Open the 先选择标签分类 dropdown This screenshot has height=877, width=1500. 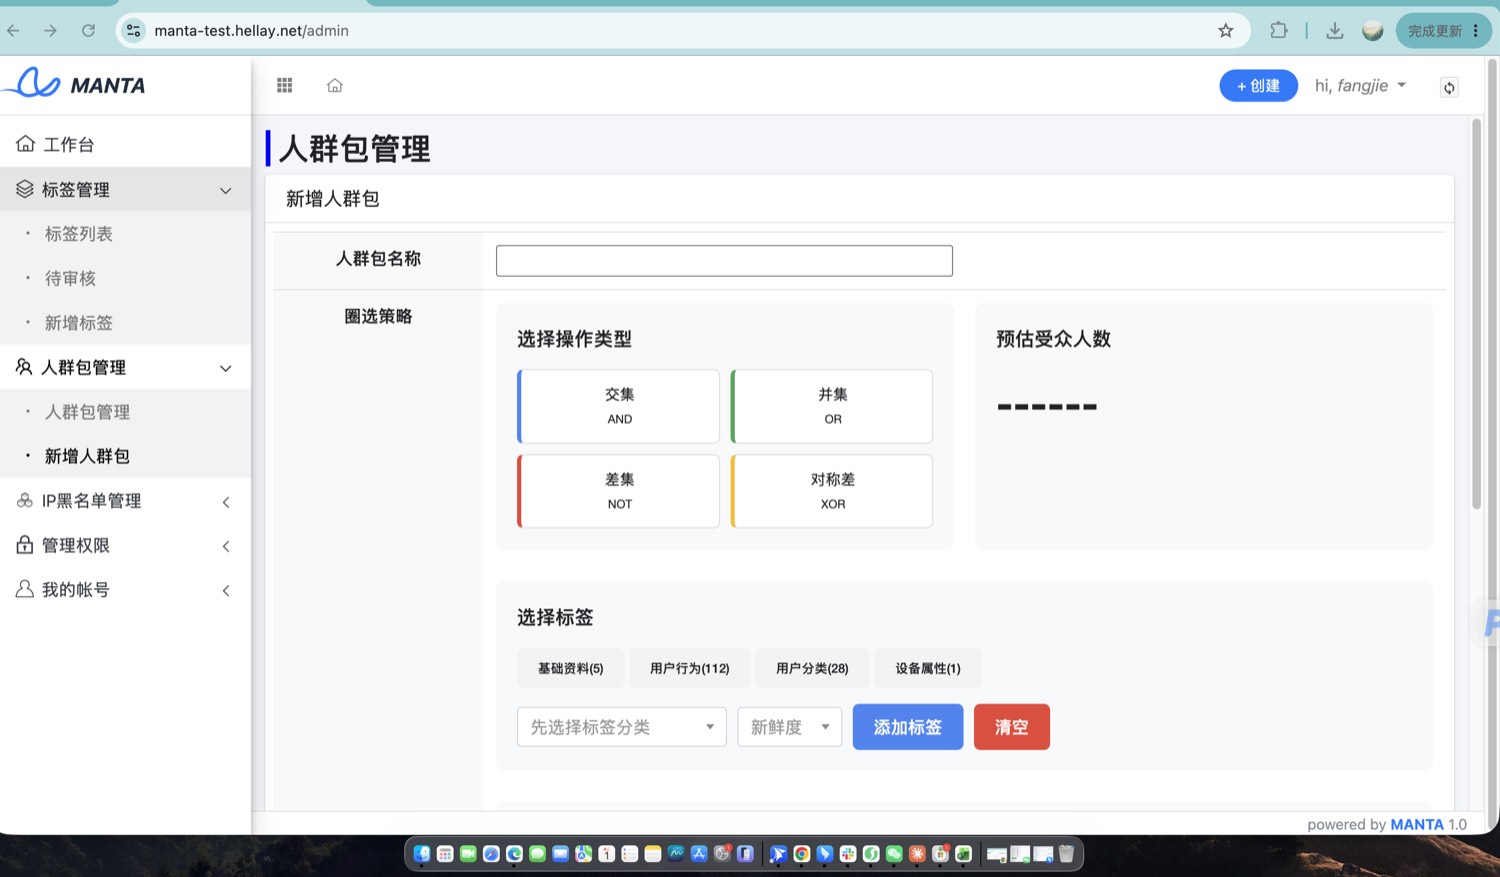(x=622, y=727)
